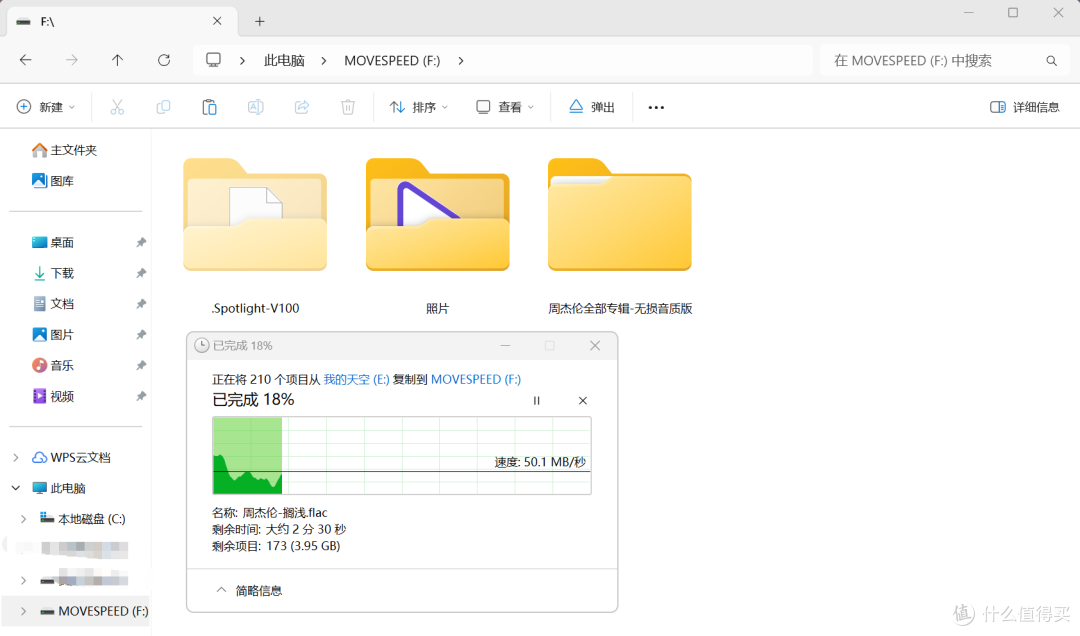This screenshot has width=1080, height=636.
Task: Click the copy progress speed graph
Action: point(402,455)
